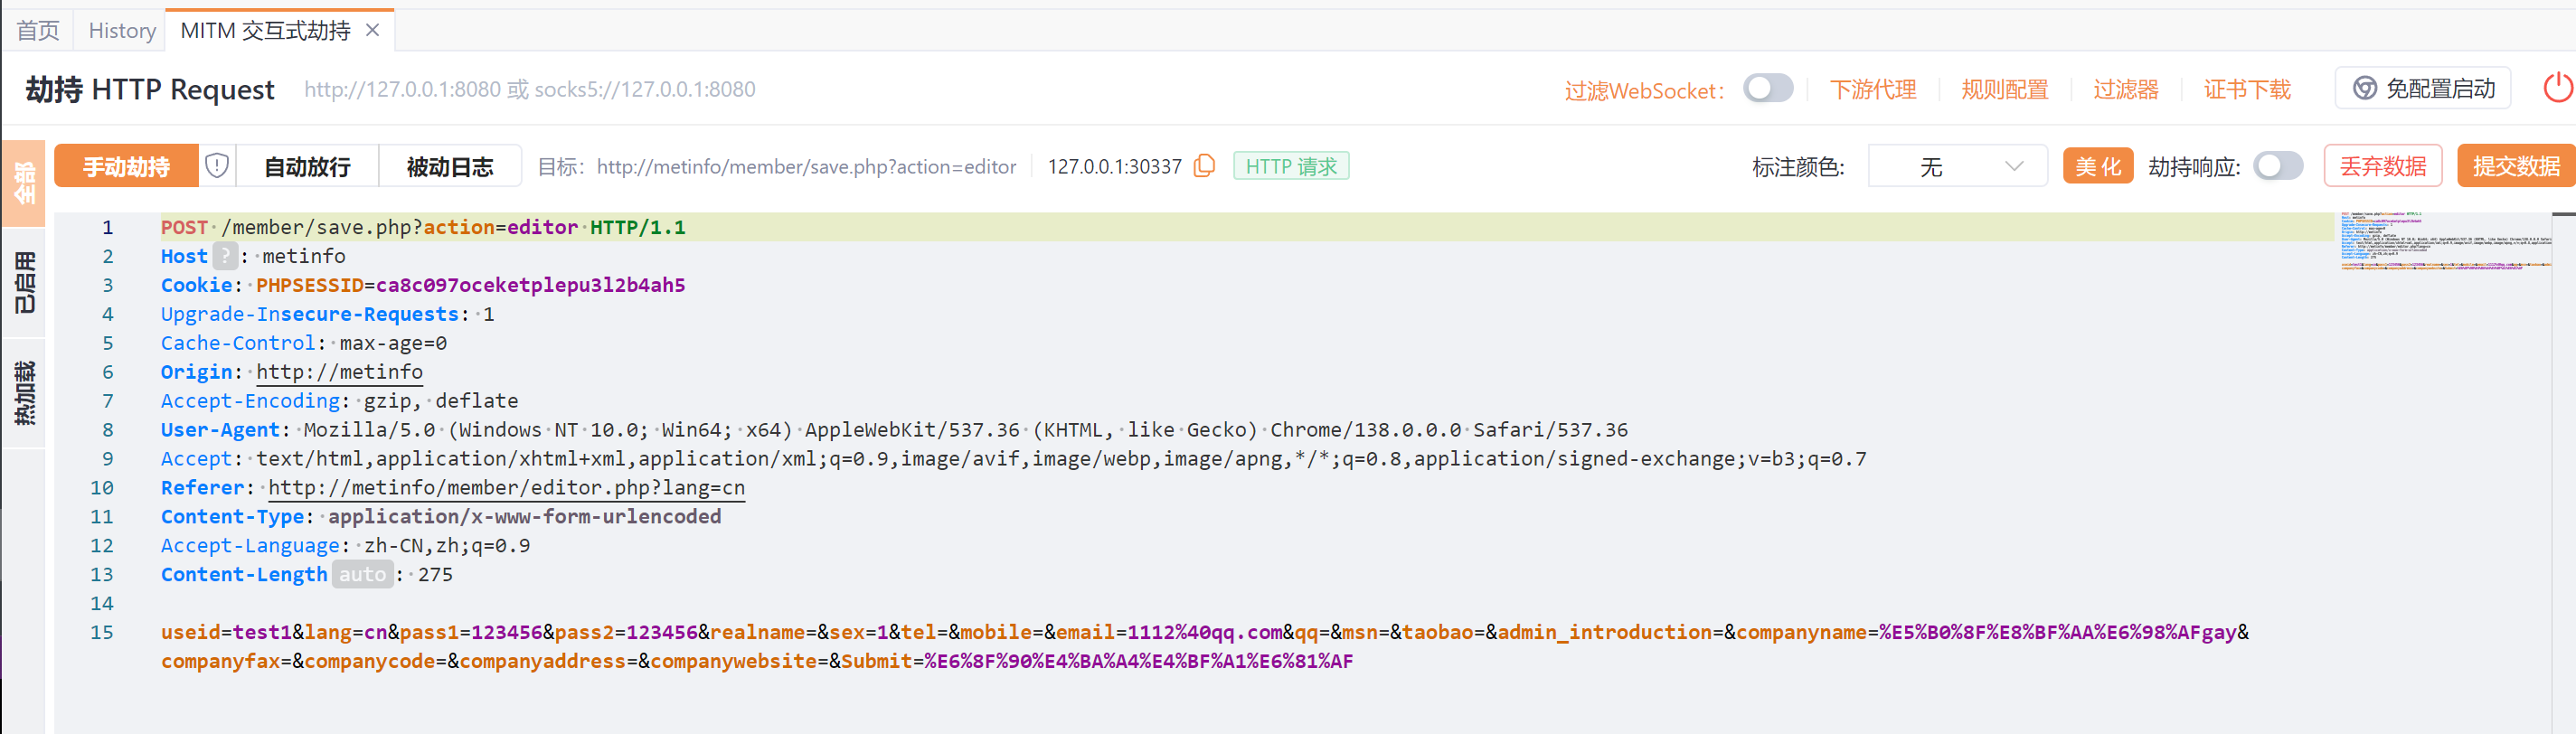
Task: Select 自动放行 mode
Action: tap(307, 166)
